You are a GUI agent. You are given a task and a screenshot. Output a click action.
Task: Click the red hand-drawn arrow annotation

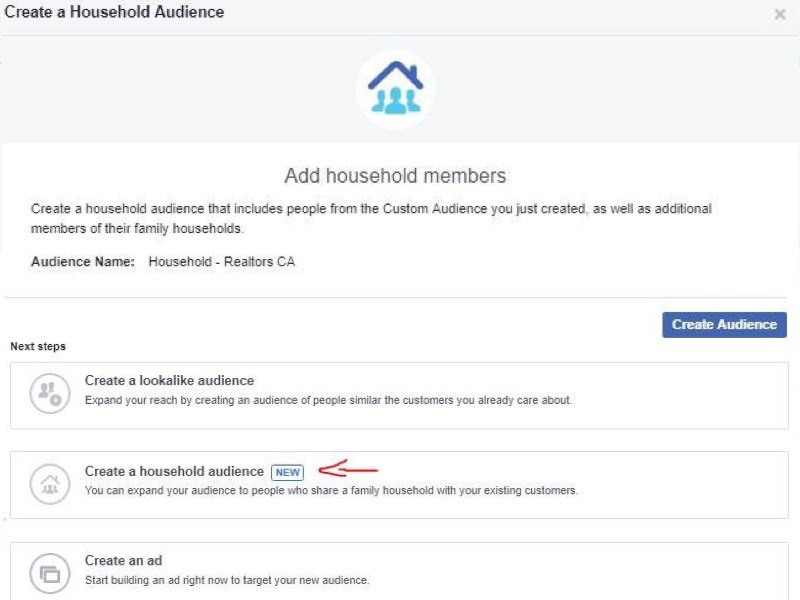347,468
